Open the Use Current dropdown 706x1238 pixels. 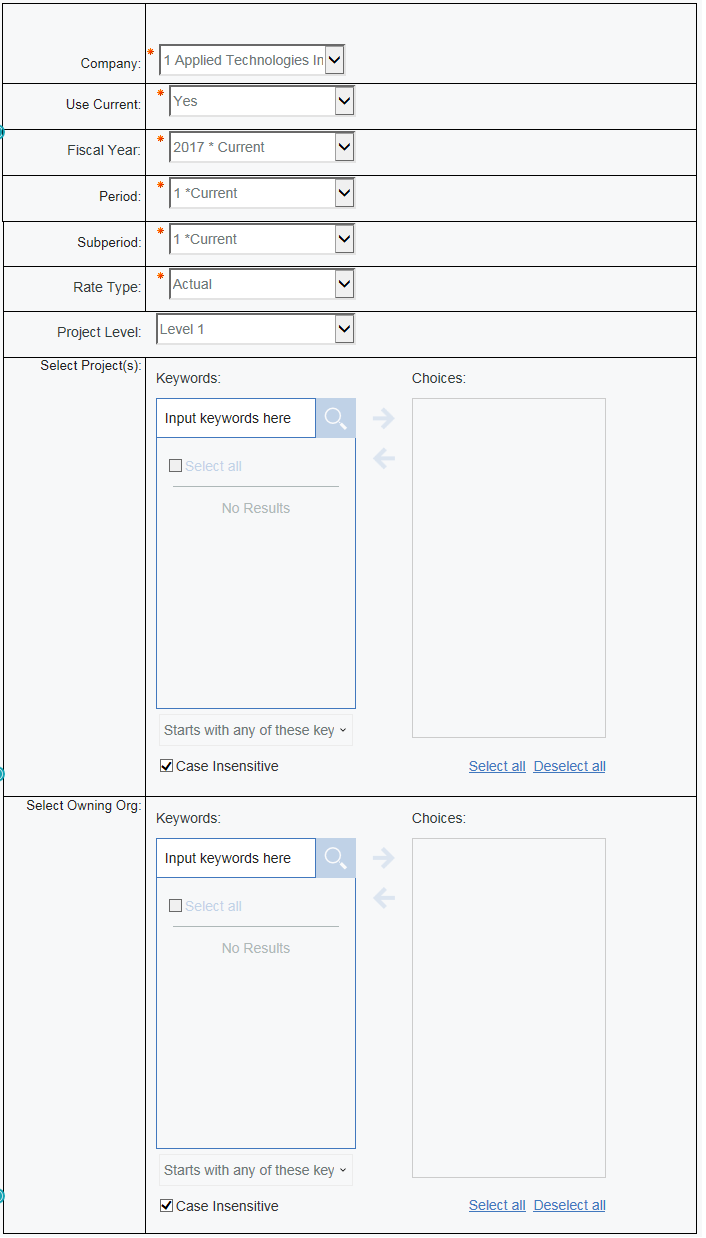[344, 101]
